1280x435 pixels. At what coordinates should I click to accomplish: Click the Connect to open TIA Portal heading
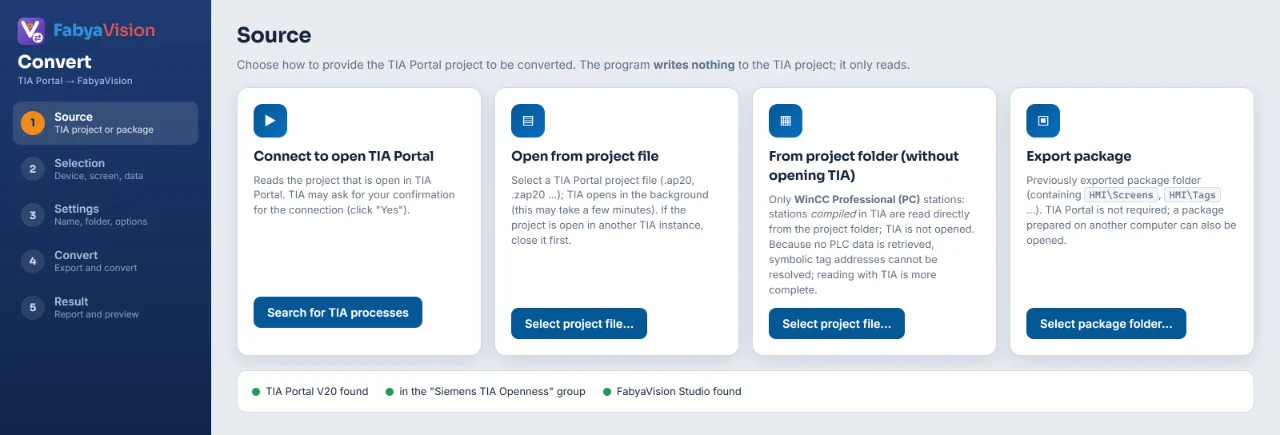(x=344, y=156)
